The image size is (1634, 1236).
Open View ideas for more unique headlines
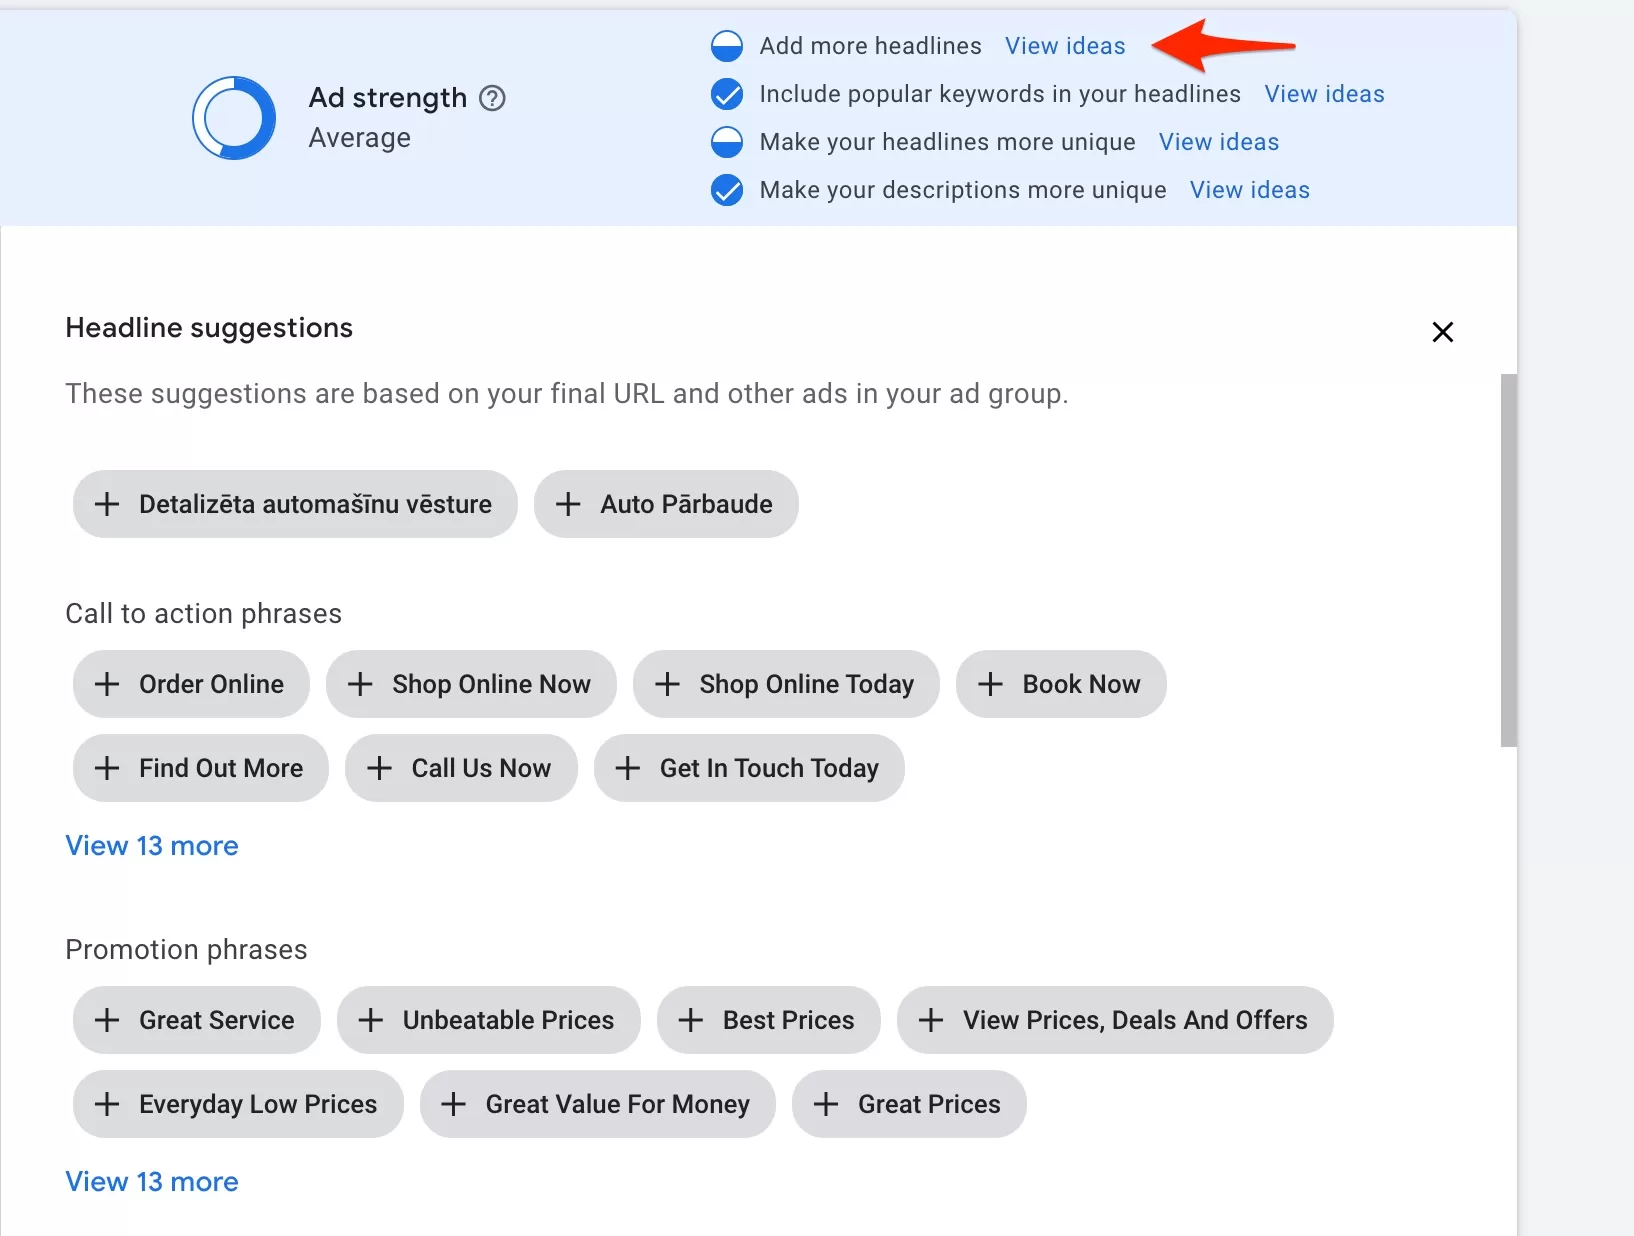click(x=1219, y=142)
